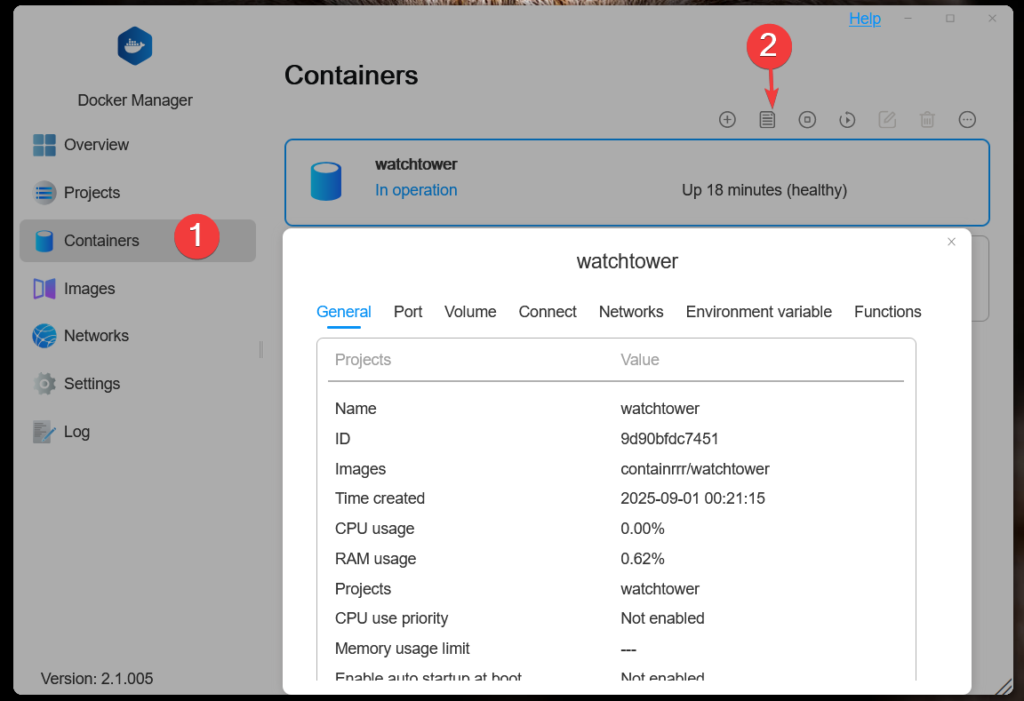This screenshot has width=1024, height=701.
Task: Open the Images section
Action: tap(89, 289)
